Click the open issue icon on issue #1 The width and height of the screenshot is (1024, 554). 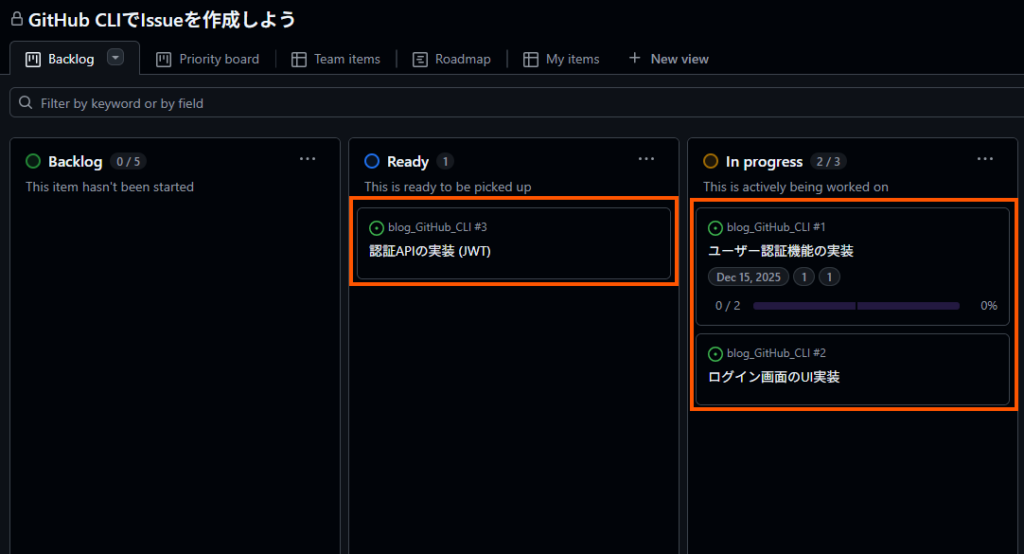[x=715, y=228]
